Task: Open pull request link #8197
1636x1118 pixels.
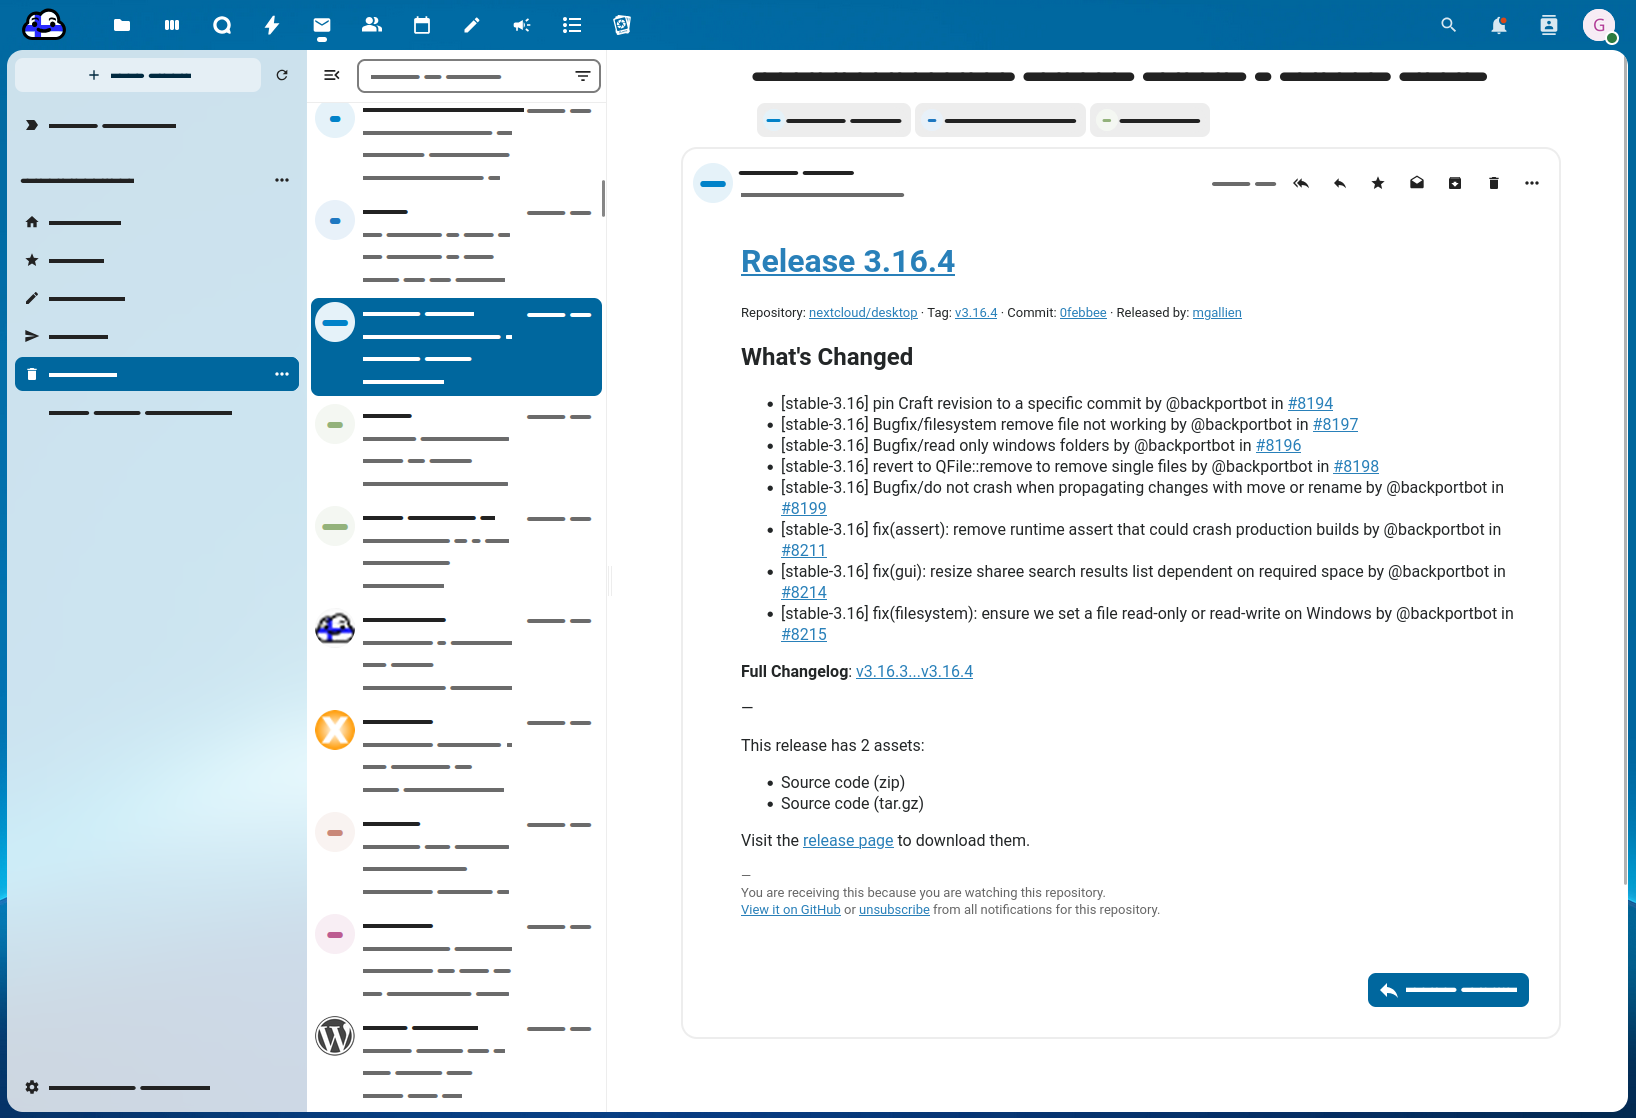Action: click(1335, 424)
